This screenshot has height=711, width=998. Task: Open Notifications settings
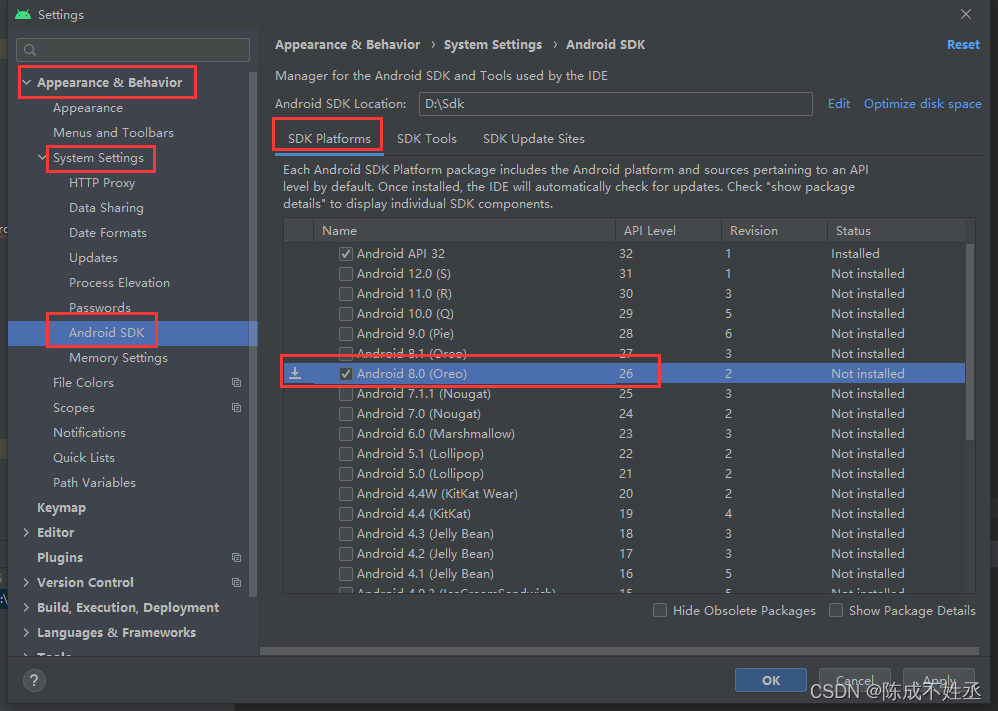(89, 433)
